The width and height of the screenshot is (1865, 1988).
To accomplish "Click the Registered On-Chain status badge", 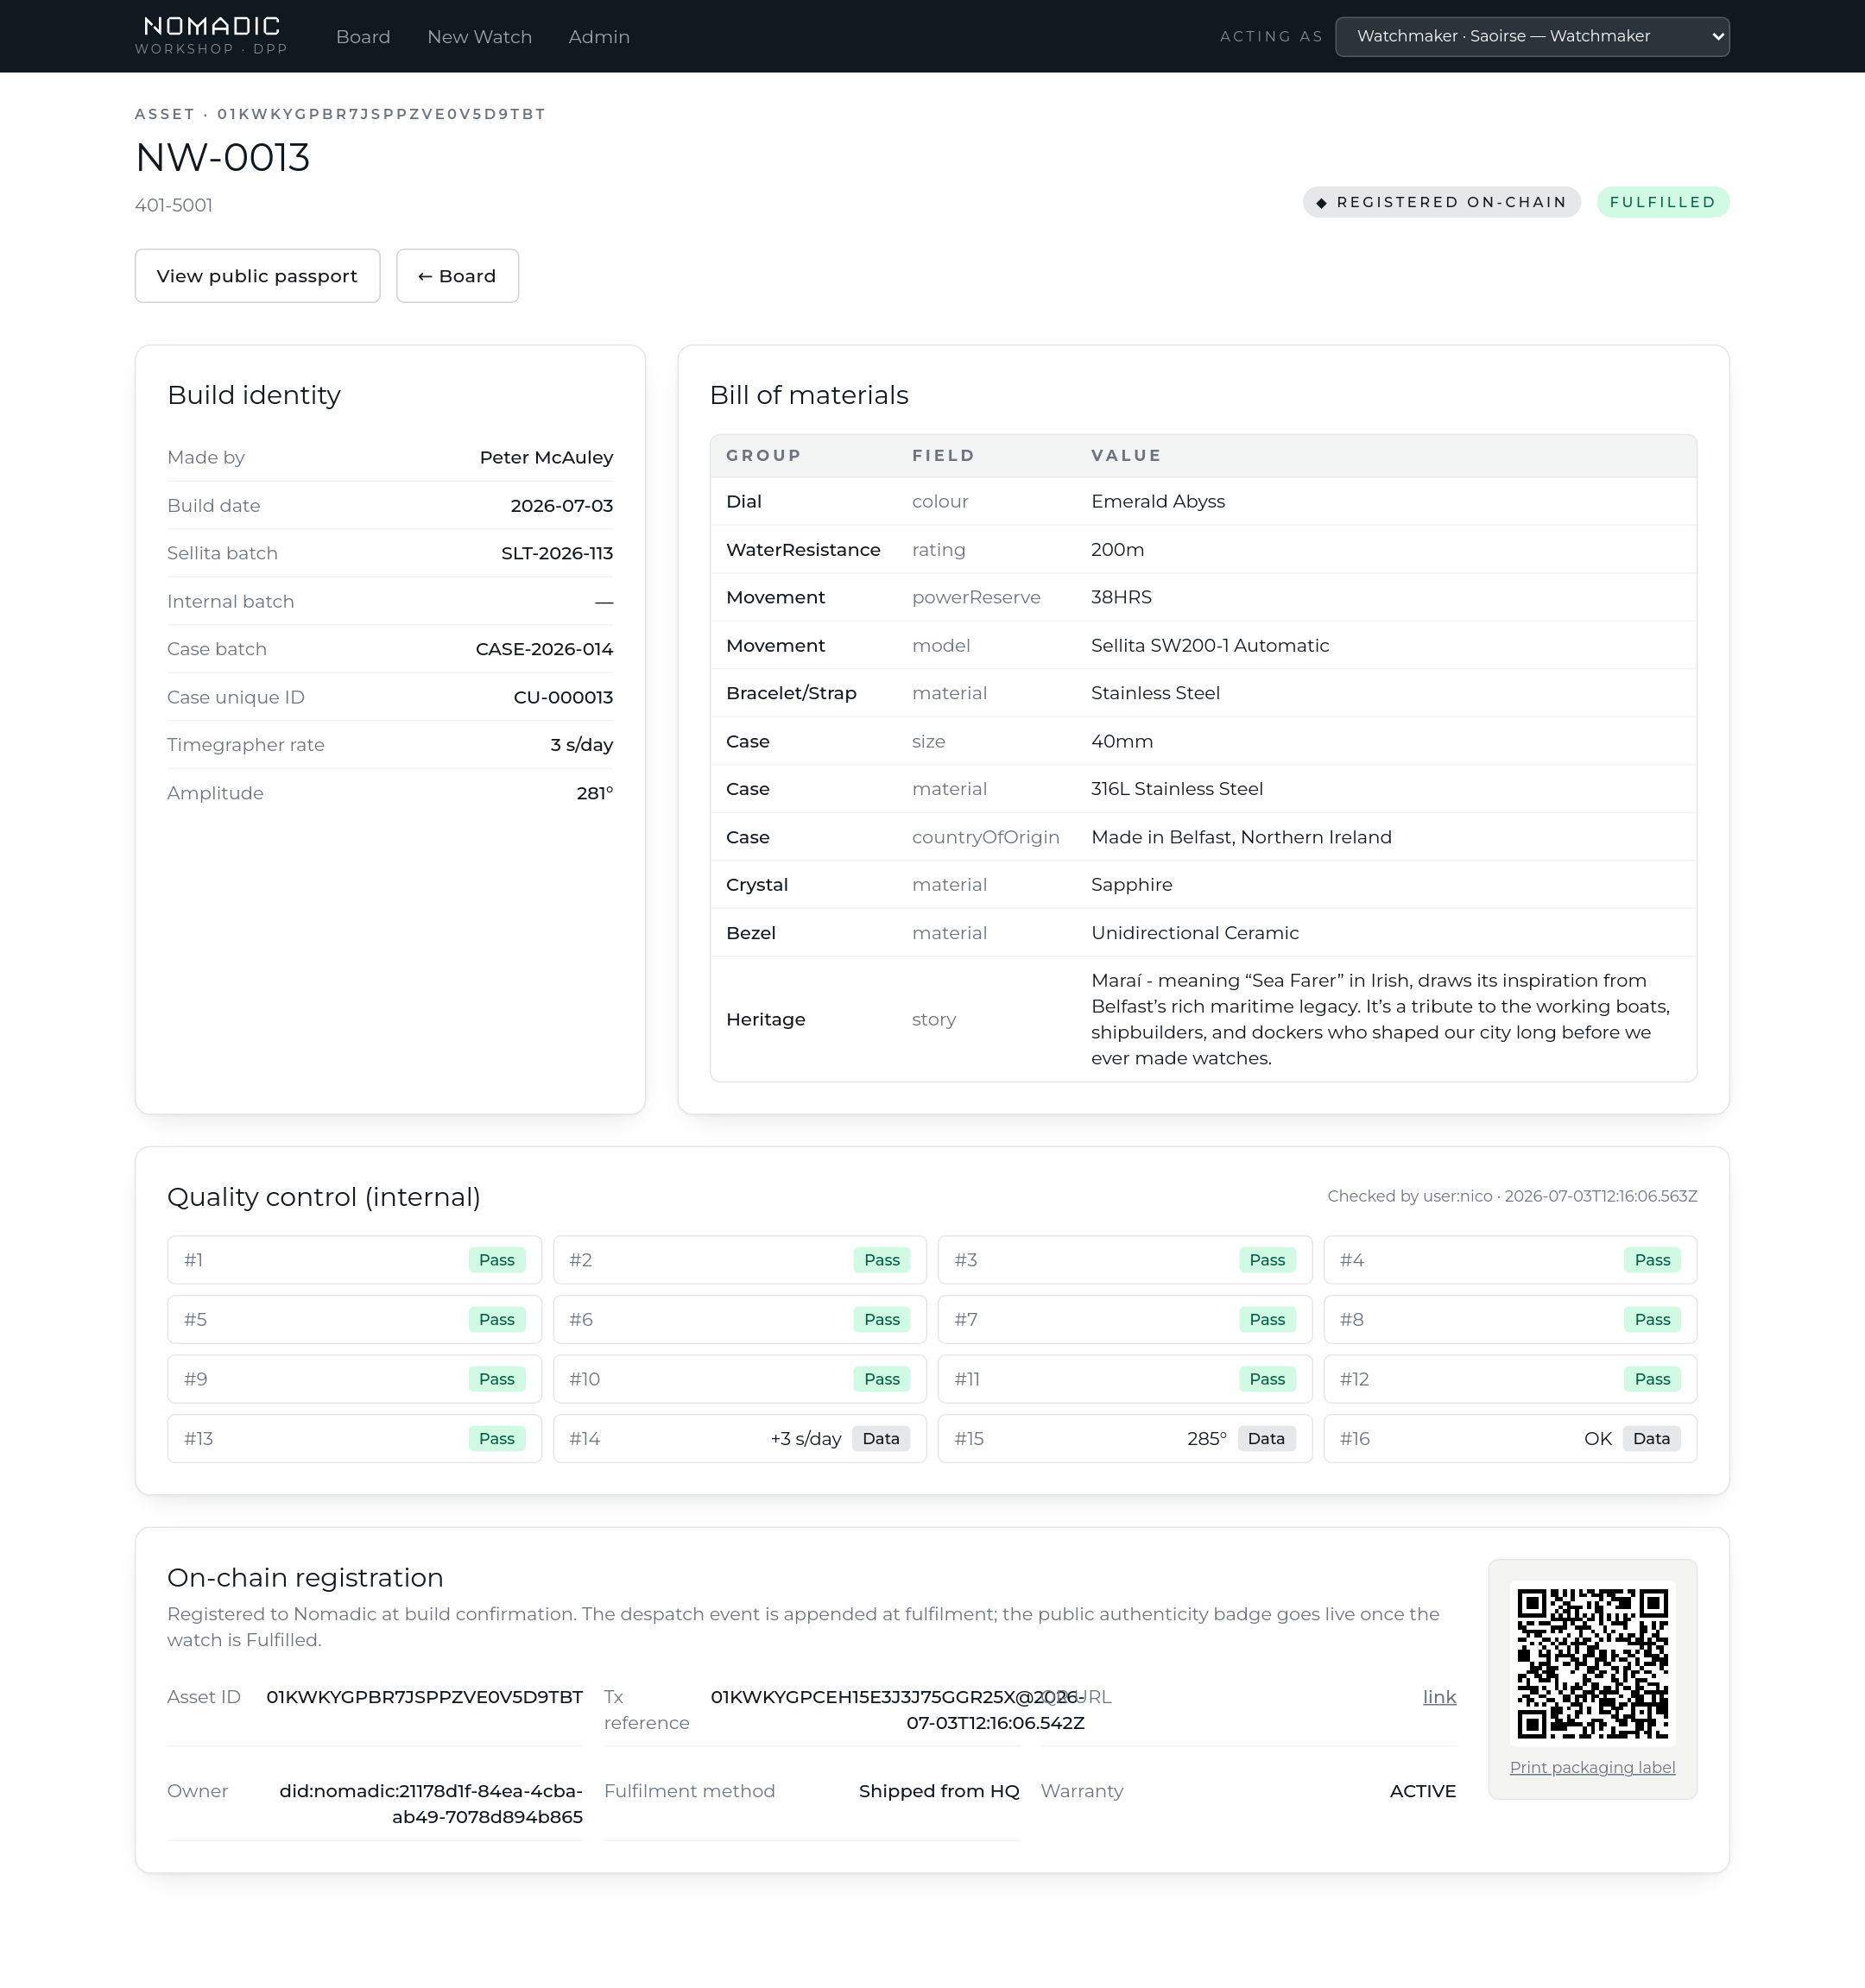I will point(1441,202).
